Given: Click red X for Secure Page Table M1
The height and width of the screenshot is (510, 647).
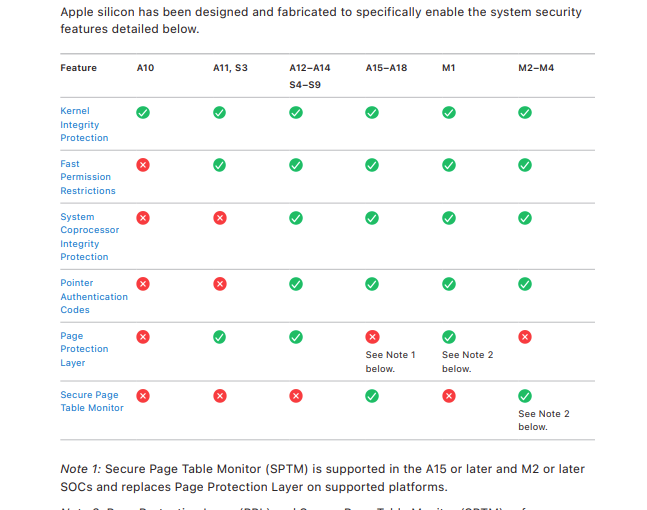Looking at the screenshot, I should pyautogui.click(x=449, y=396).
